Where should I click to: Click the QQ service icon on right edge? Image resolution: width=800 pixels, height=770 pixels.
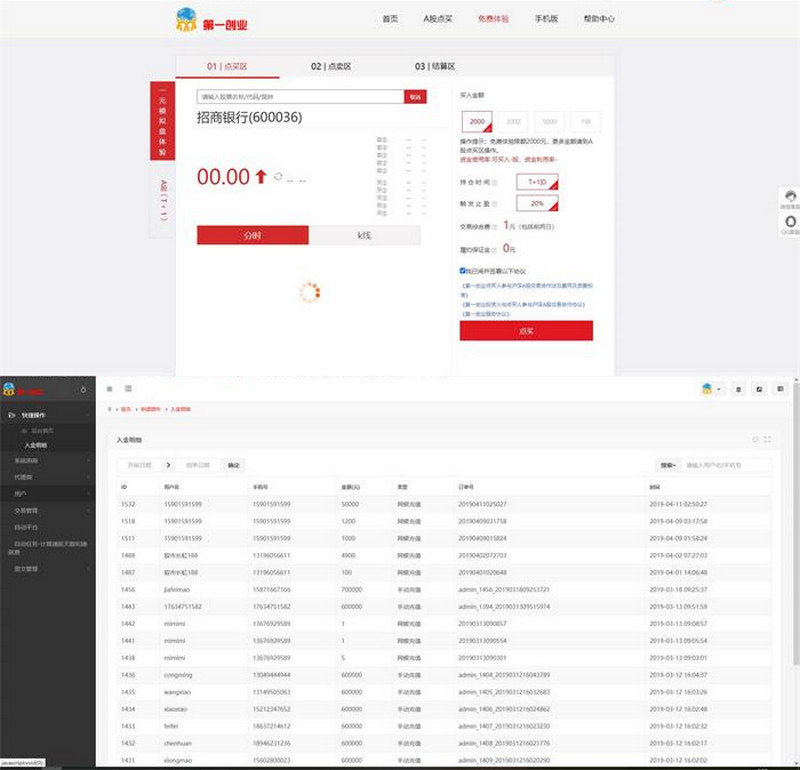pyautogui.click(x=790, y=224)
